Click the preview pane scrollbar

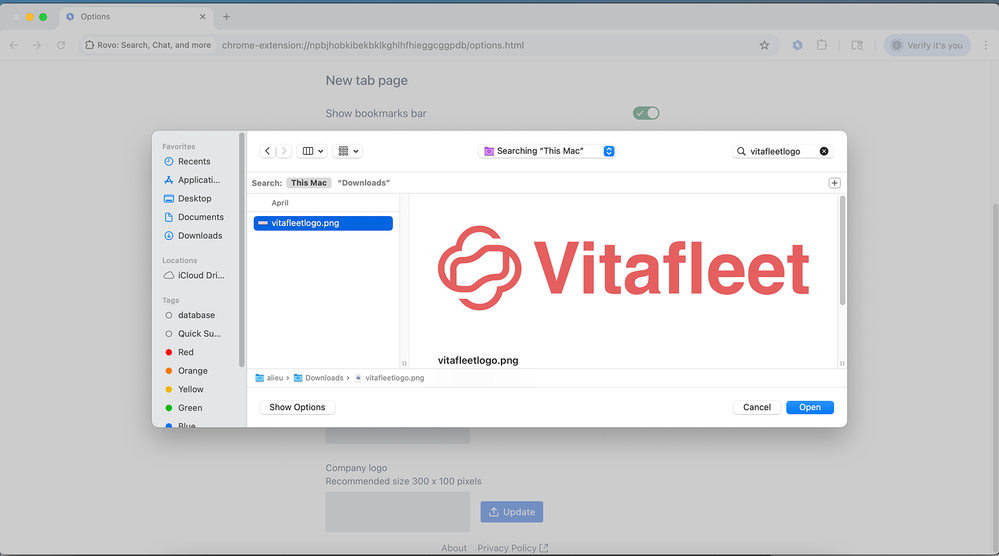click(x=842, y=250)
